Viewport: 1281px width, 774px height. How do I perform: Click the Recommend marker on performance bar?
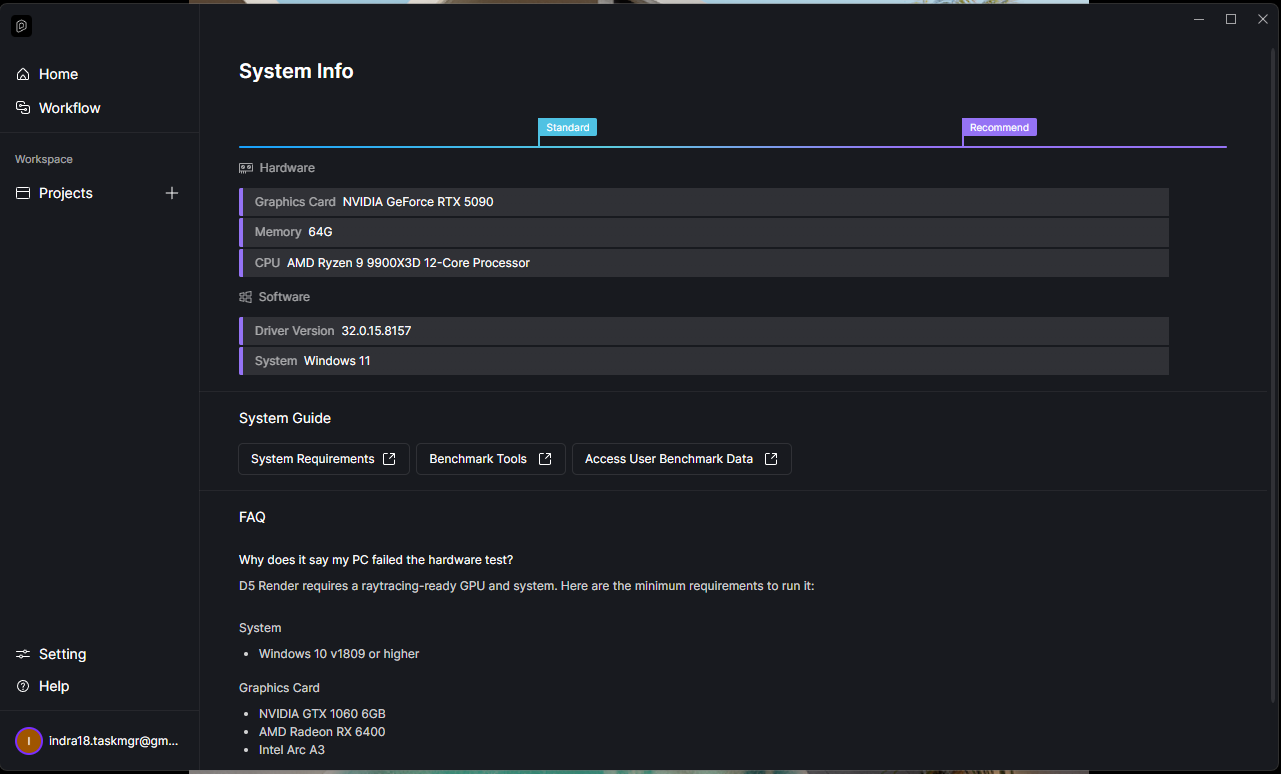pyautogui.click(x=999, y=127)
